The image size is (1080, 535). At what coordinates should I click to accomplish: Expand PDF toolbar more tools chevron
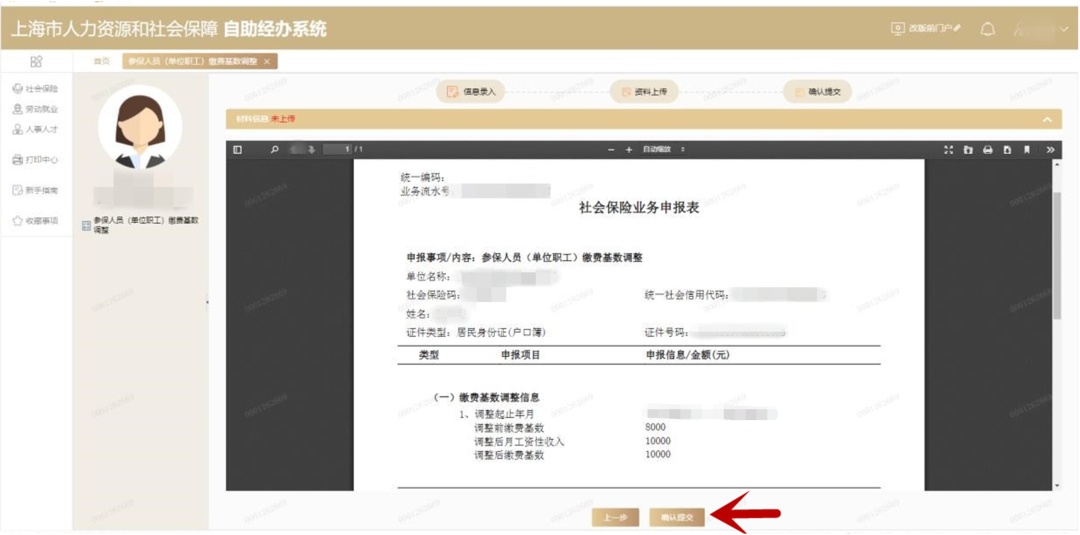(x=1050, y=150)
